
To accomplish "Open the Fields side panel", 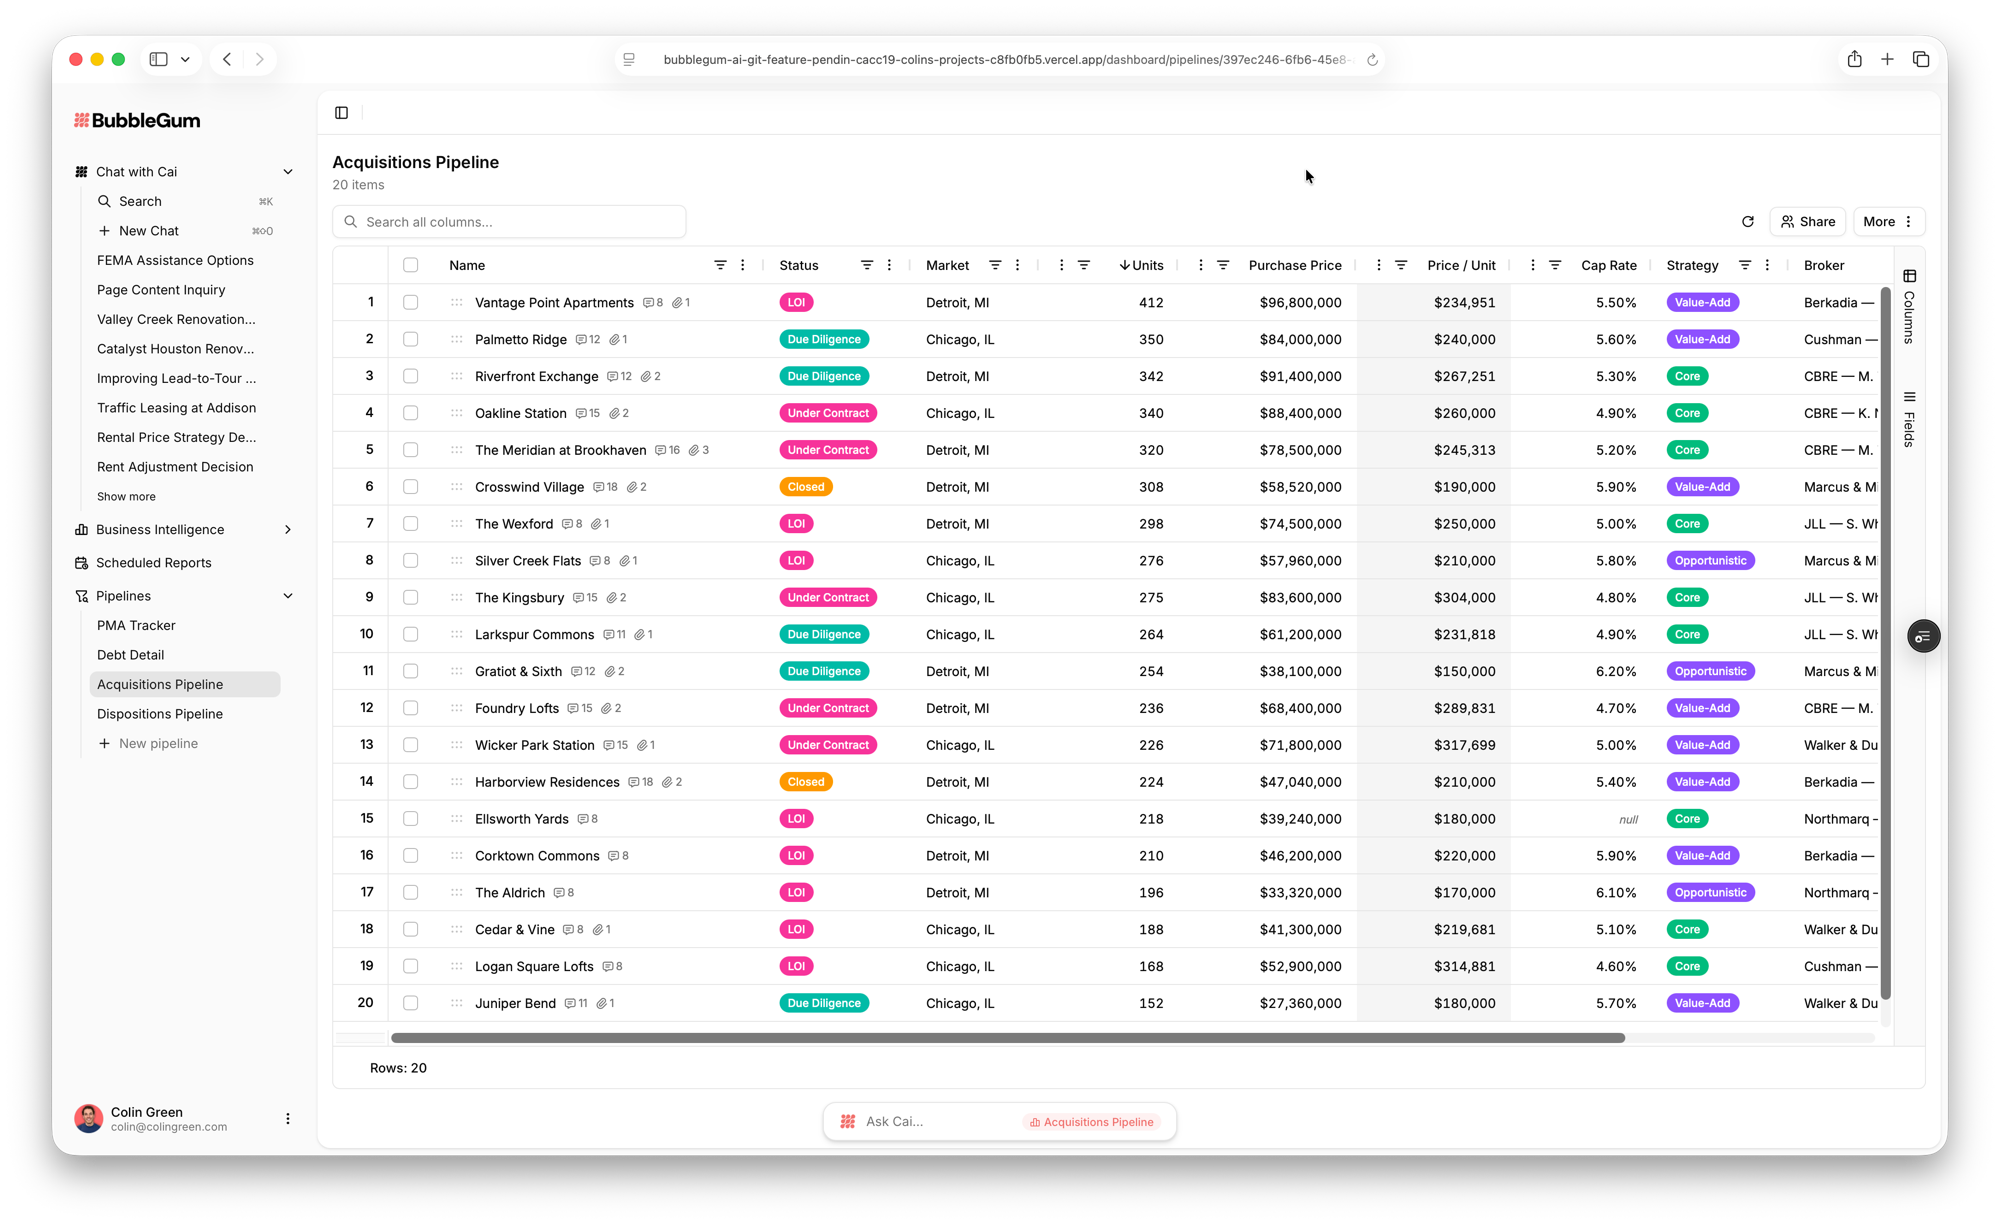I will click(x=1909, y=420).
